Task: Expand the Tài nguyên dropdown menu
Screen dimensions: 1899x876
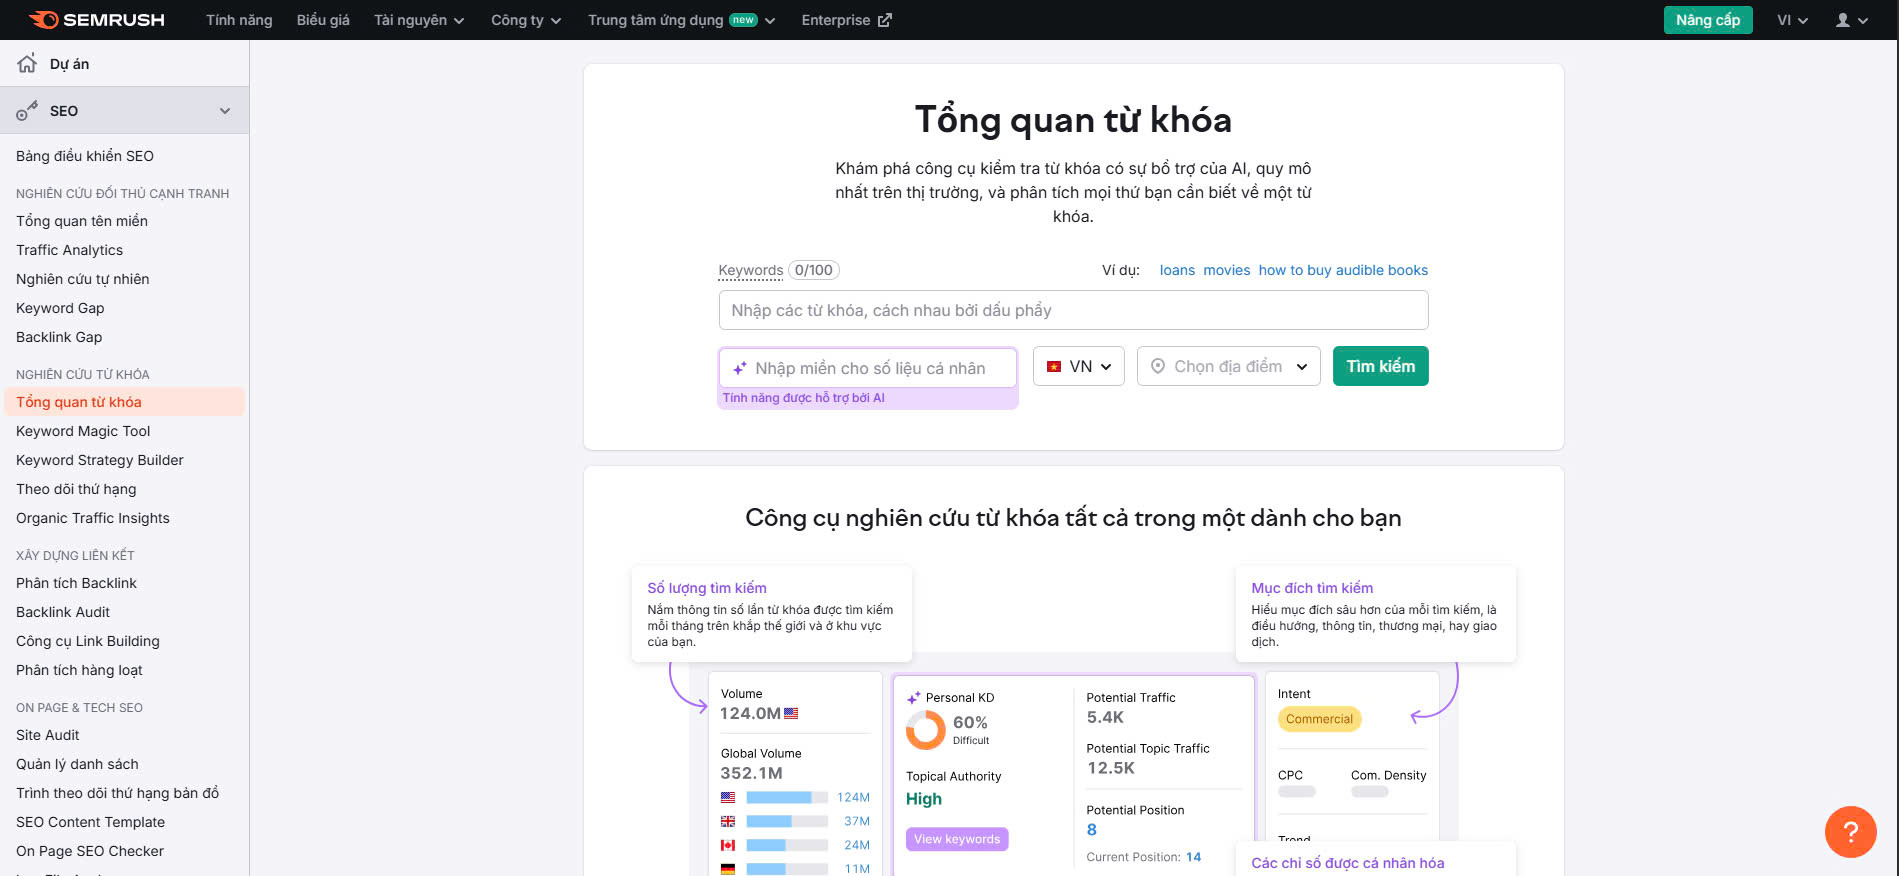Action: click(x=418, y=20)
